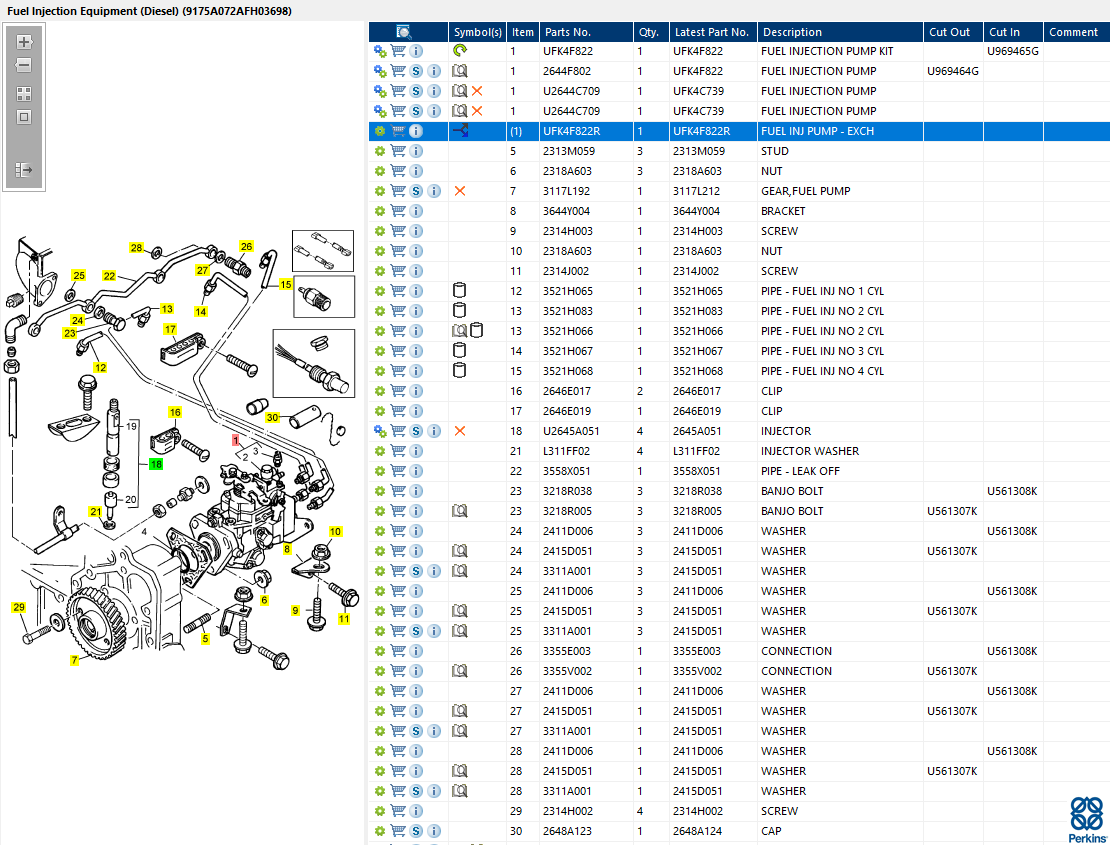Open book-magnifier symbol on 2644F802 row
Screen dimensions: 1110x845
460,71
